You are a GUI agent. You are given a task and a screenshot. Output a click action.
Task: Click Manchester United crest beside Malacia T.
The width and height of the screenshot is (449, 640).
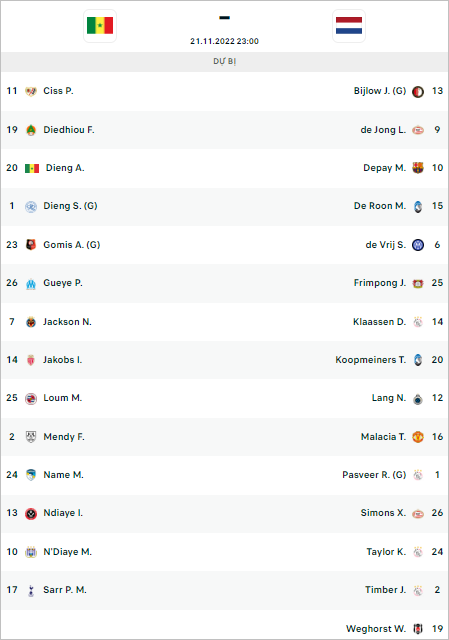click(418, 437)
